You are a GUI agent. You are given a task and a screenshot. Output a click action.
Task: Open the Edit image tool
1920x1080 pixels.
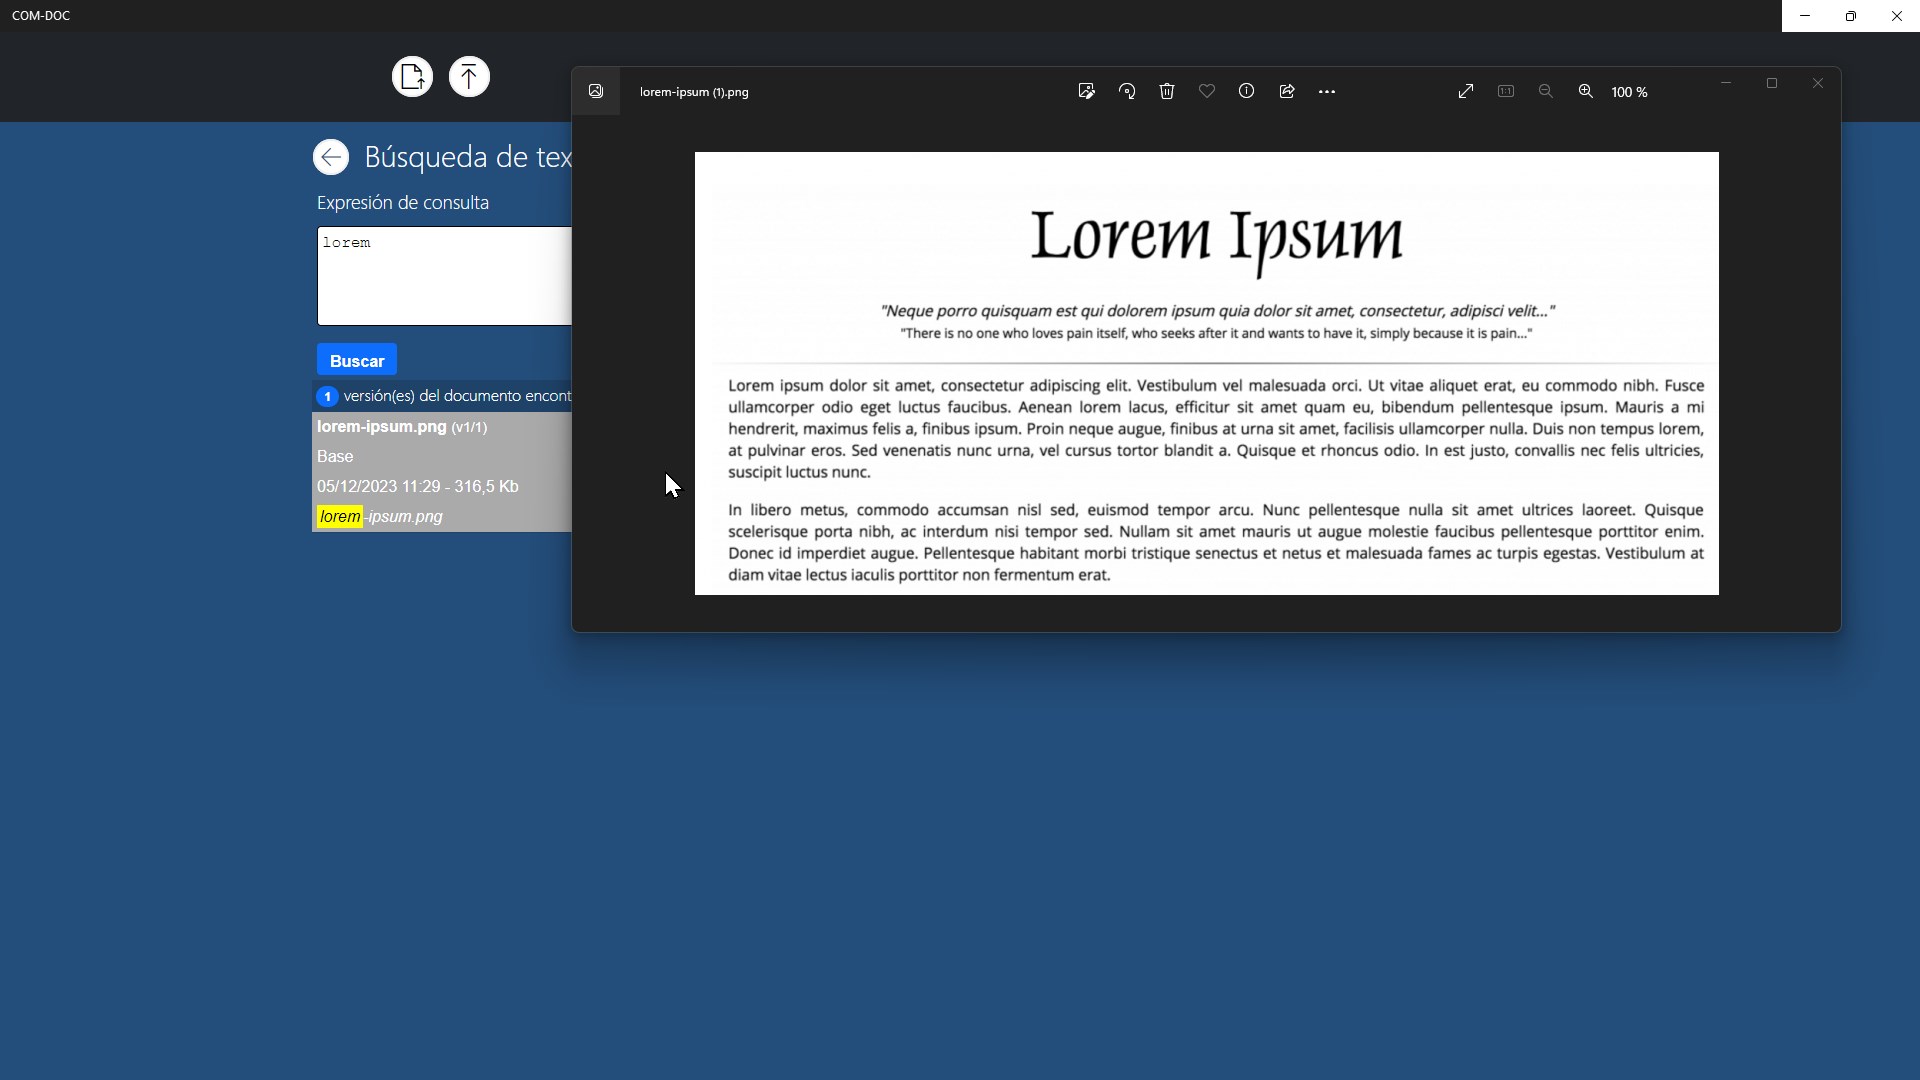1087,91
